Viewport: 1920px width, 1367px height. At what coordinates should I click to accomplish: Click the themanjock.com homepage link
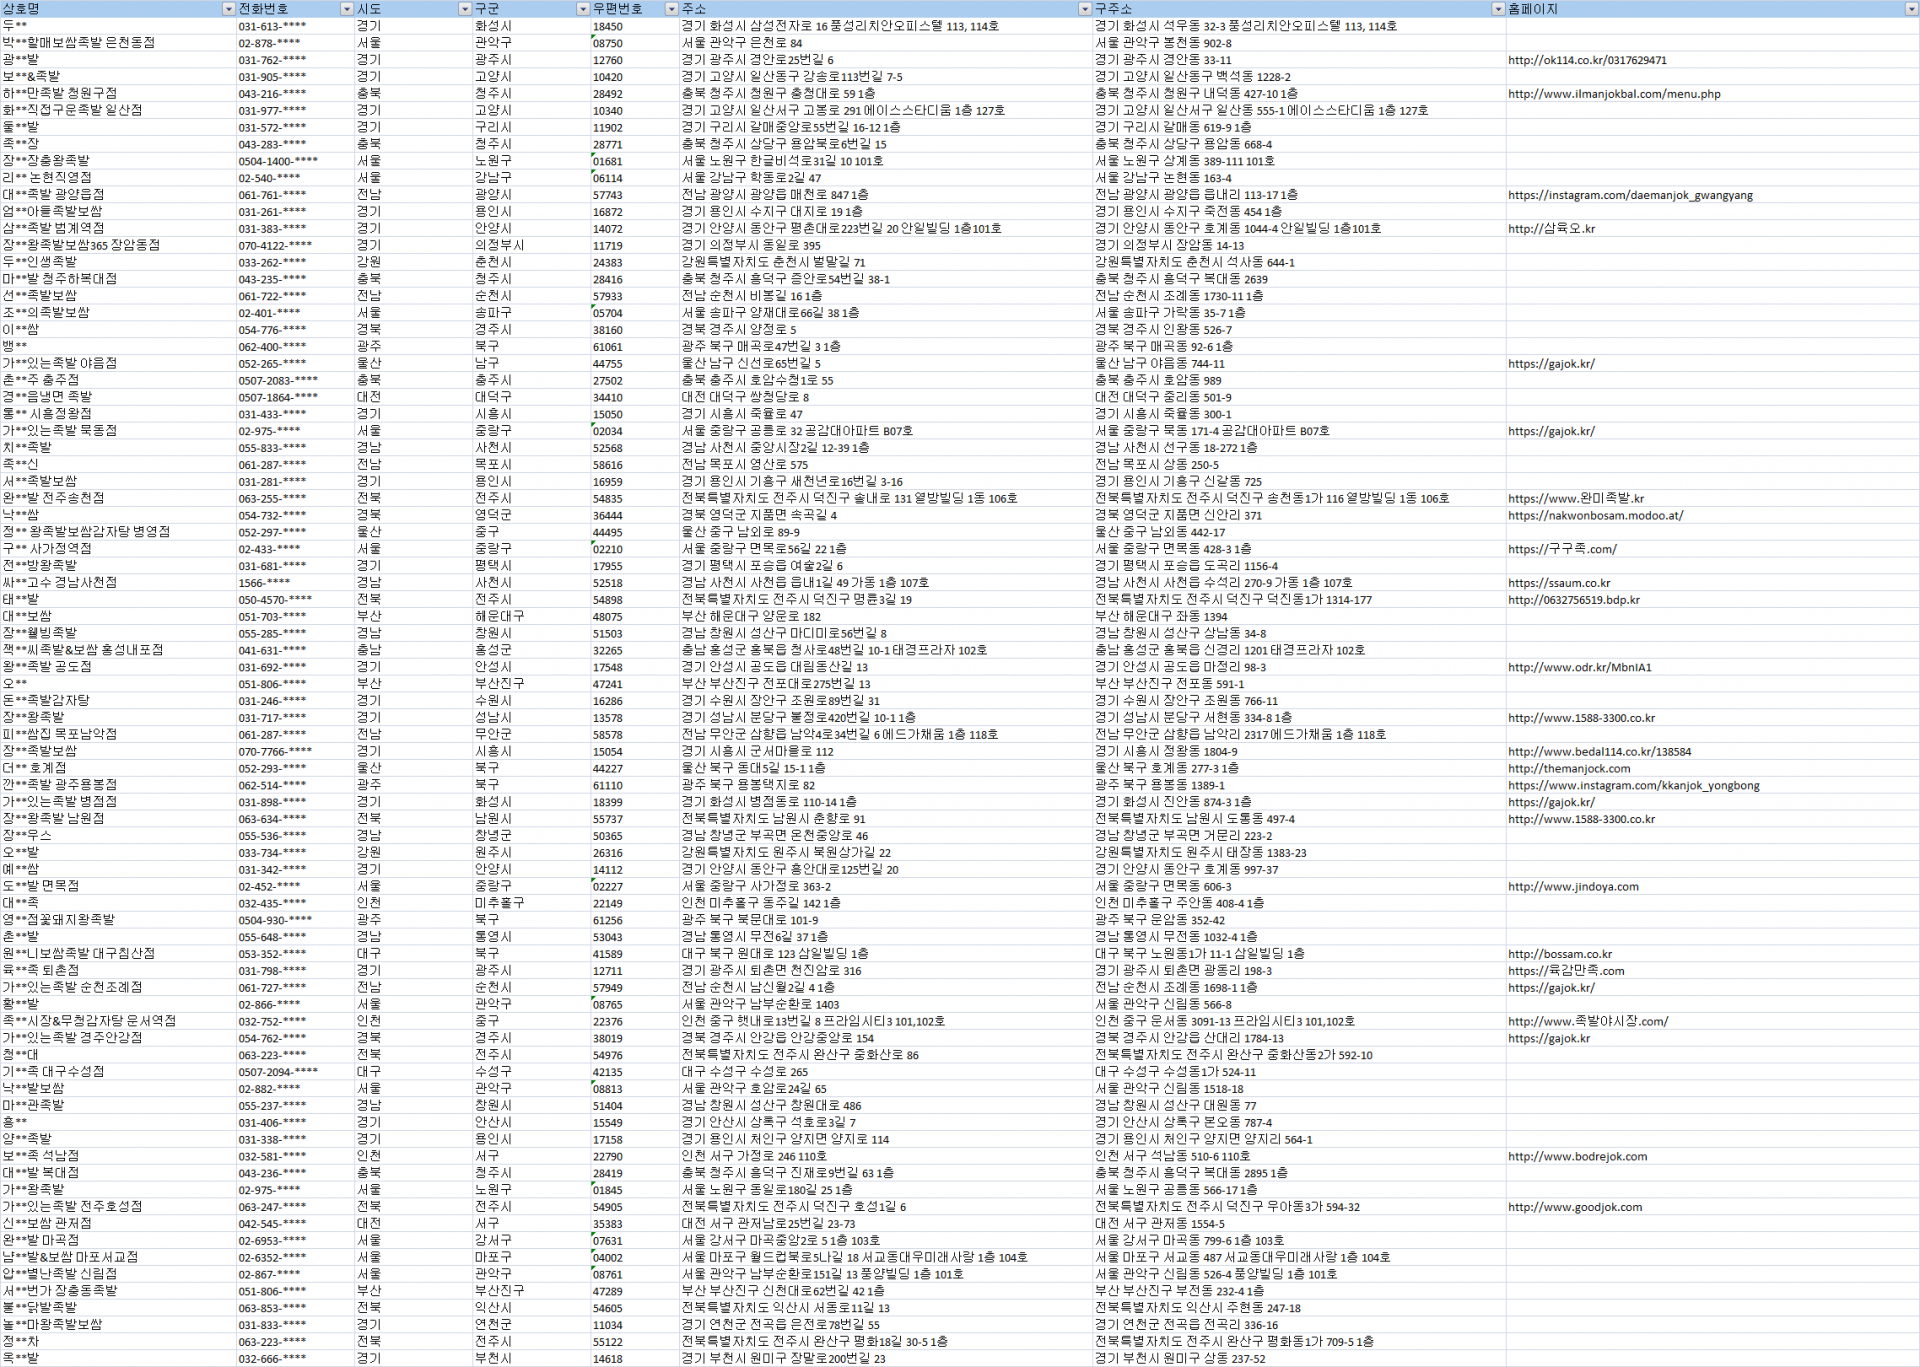point(1569,769)
